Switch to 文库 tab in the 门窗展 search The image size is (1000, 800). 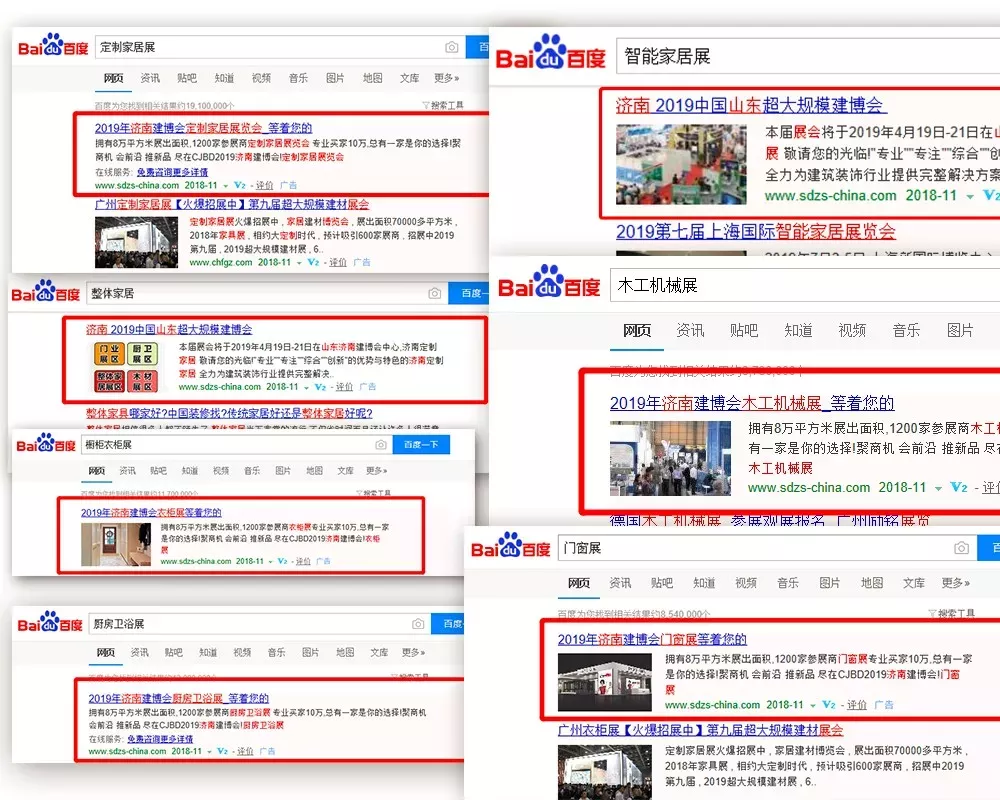(x=914, y=582)
